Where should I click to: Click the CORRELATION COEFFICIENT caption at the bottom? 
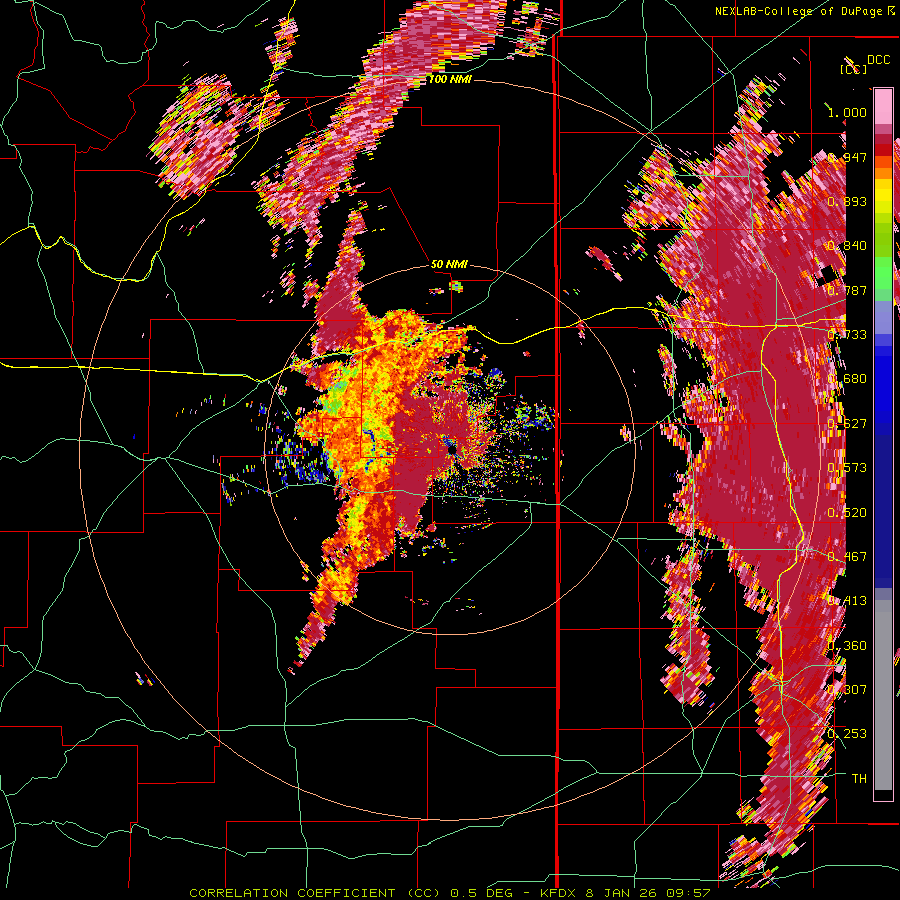(449, 893)
